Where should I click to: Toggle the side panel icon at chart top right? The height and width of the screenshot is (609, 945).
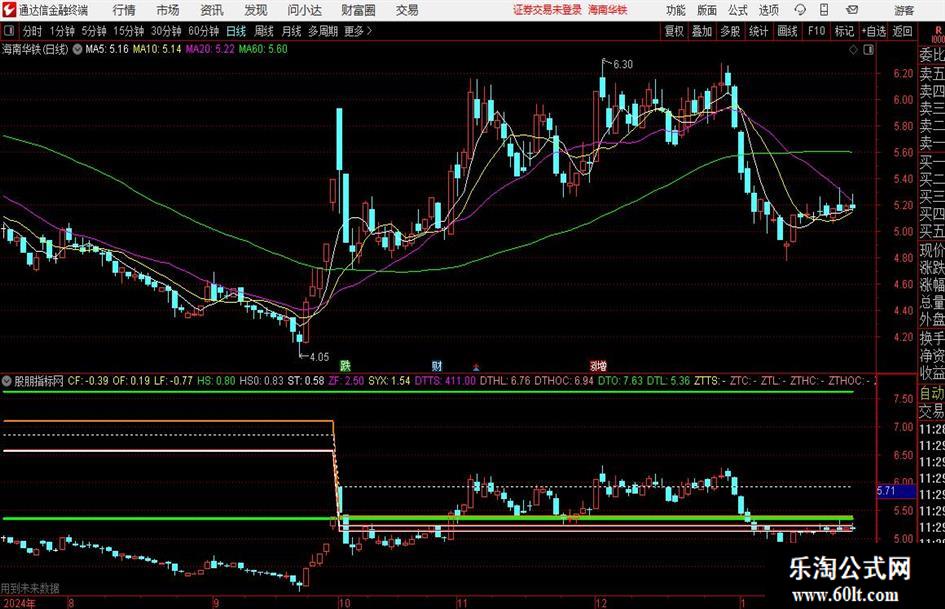[x=868, y=49]
